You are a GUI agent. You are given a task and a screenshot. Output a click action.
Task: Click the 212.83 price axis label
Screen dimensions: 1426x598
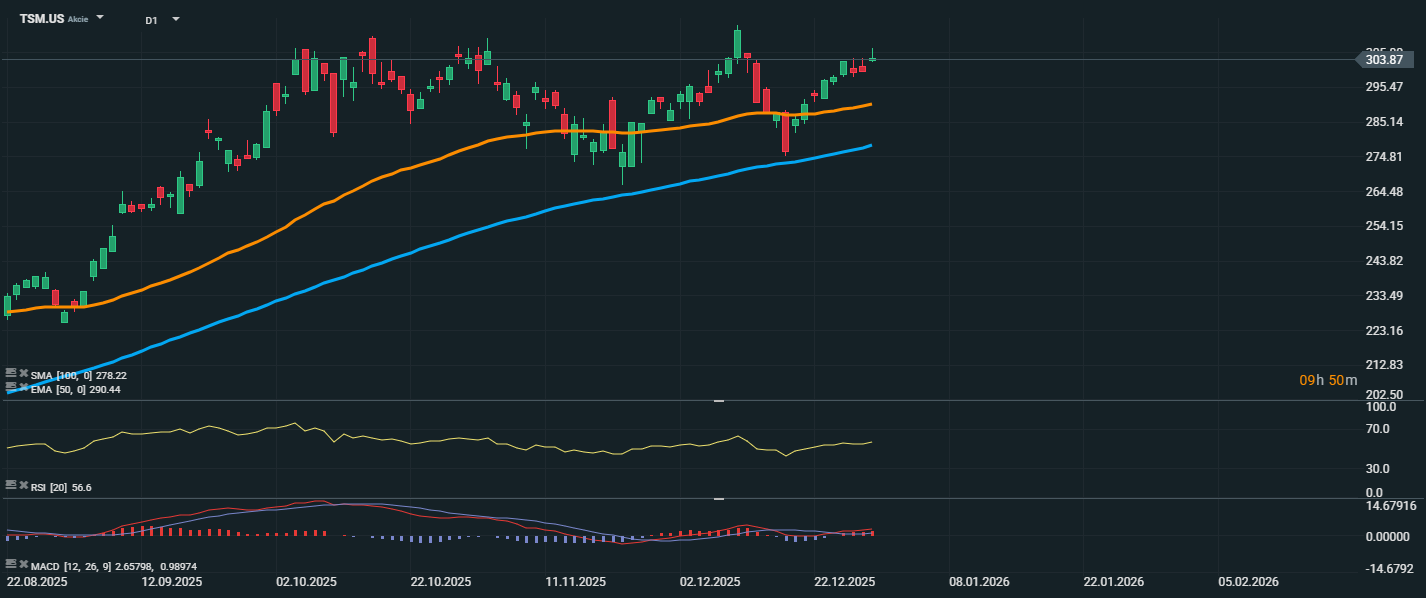pyautogui.click(x=1384, y=365)
